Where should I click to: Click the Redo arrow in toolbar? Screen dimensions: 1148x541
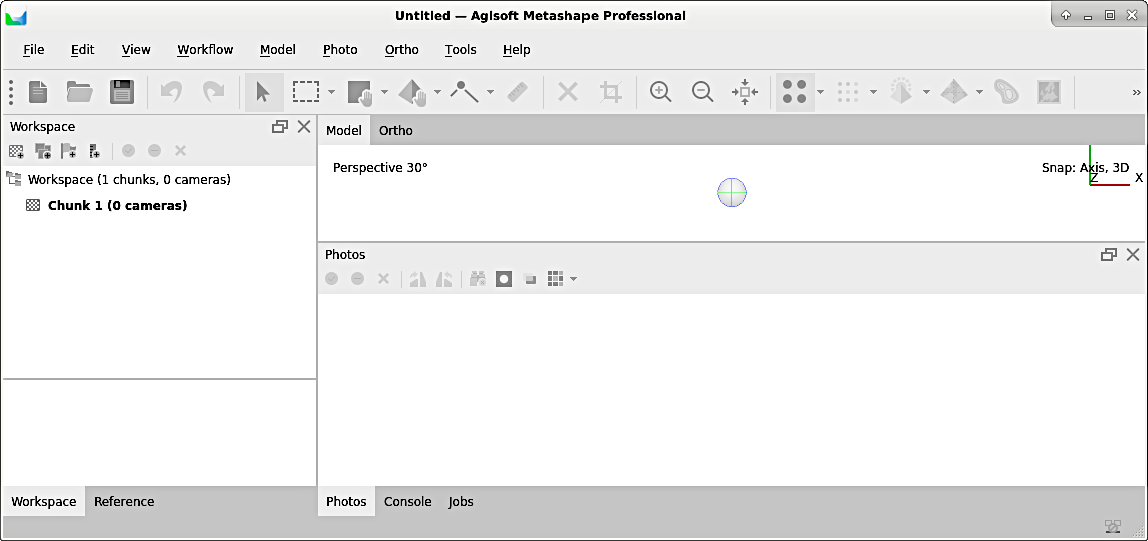click(x=214, y=92)
